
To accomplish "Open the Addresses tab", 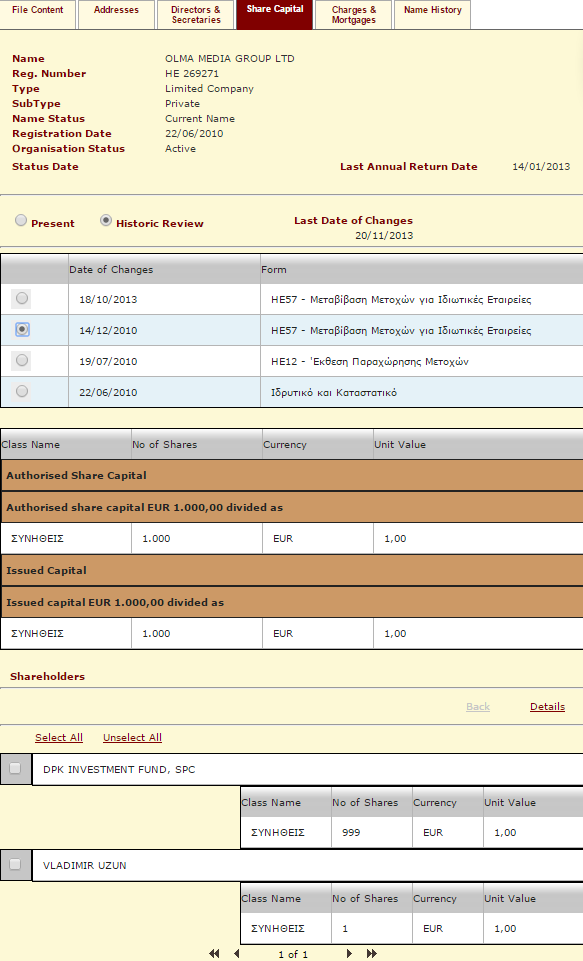I will [x=116, y=14].
